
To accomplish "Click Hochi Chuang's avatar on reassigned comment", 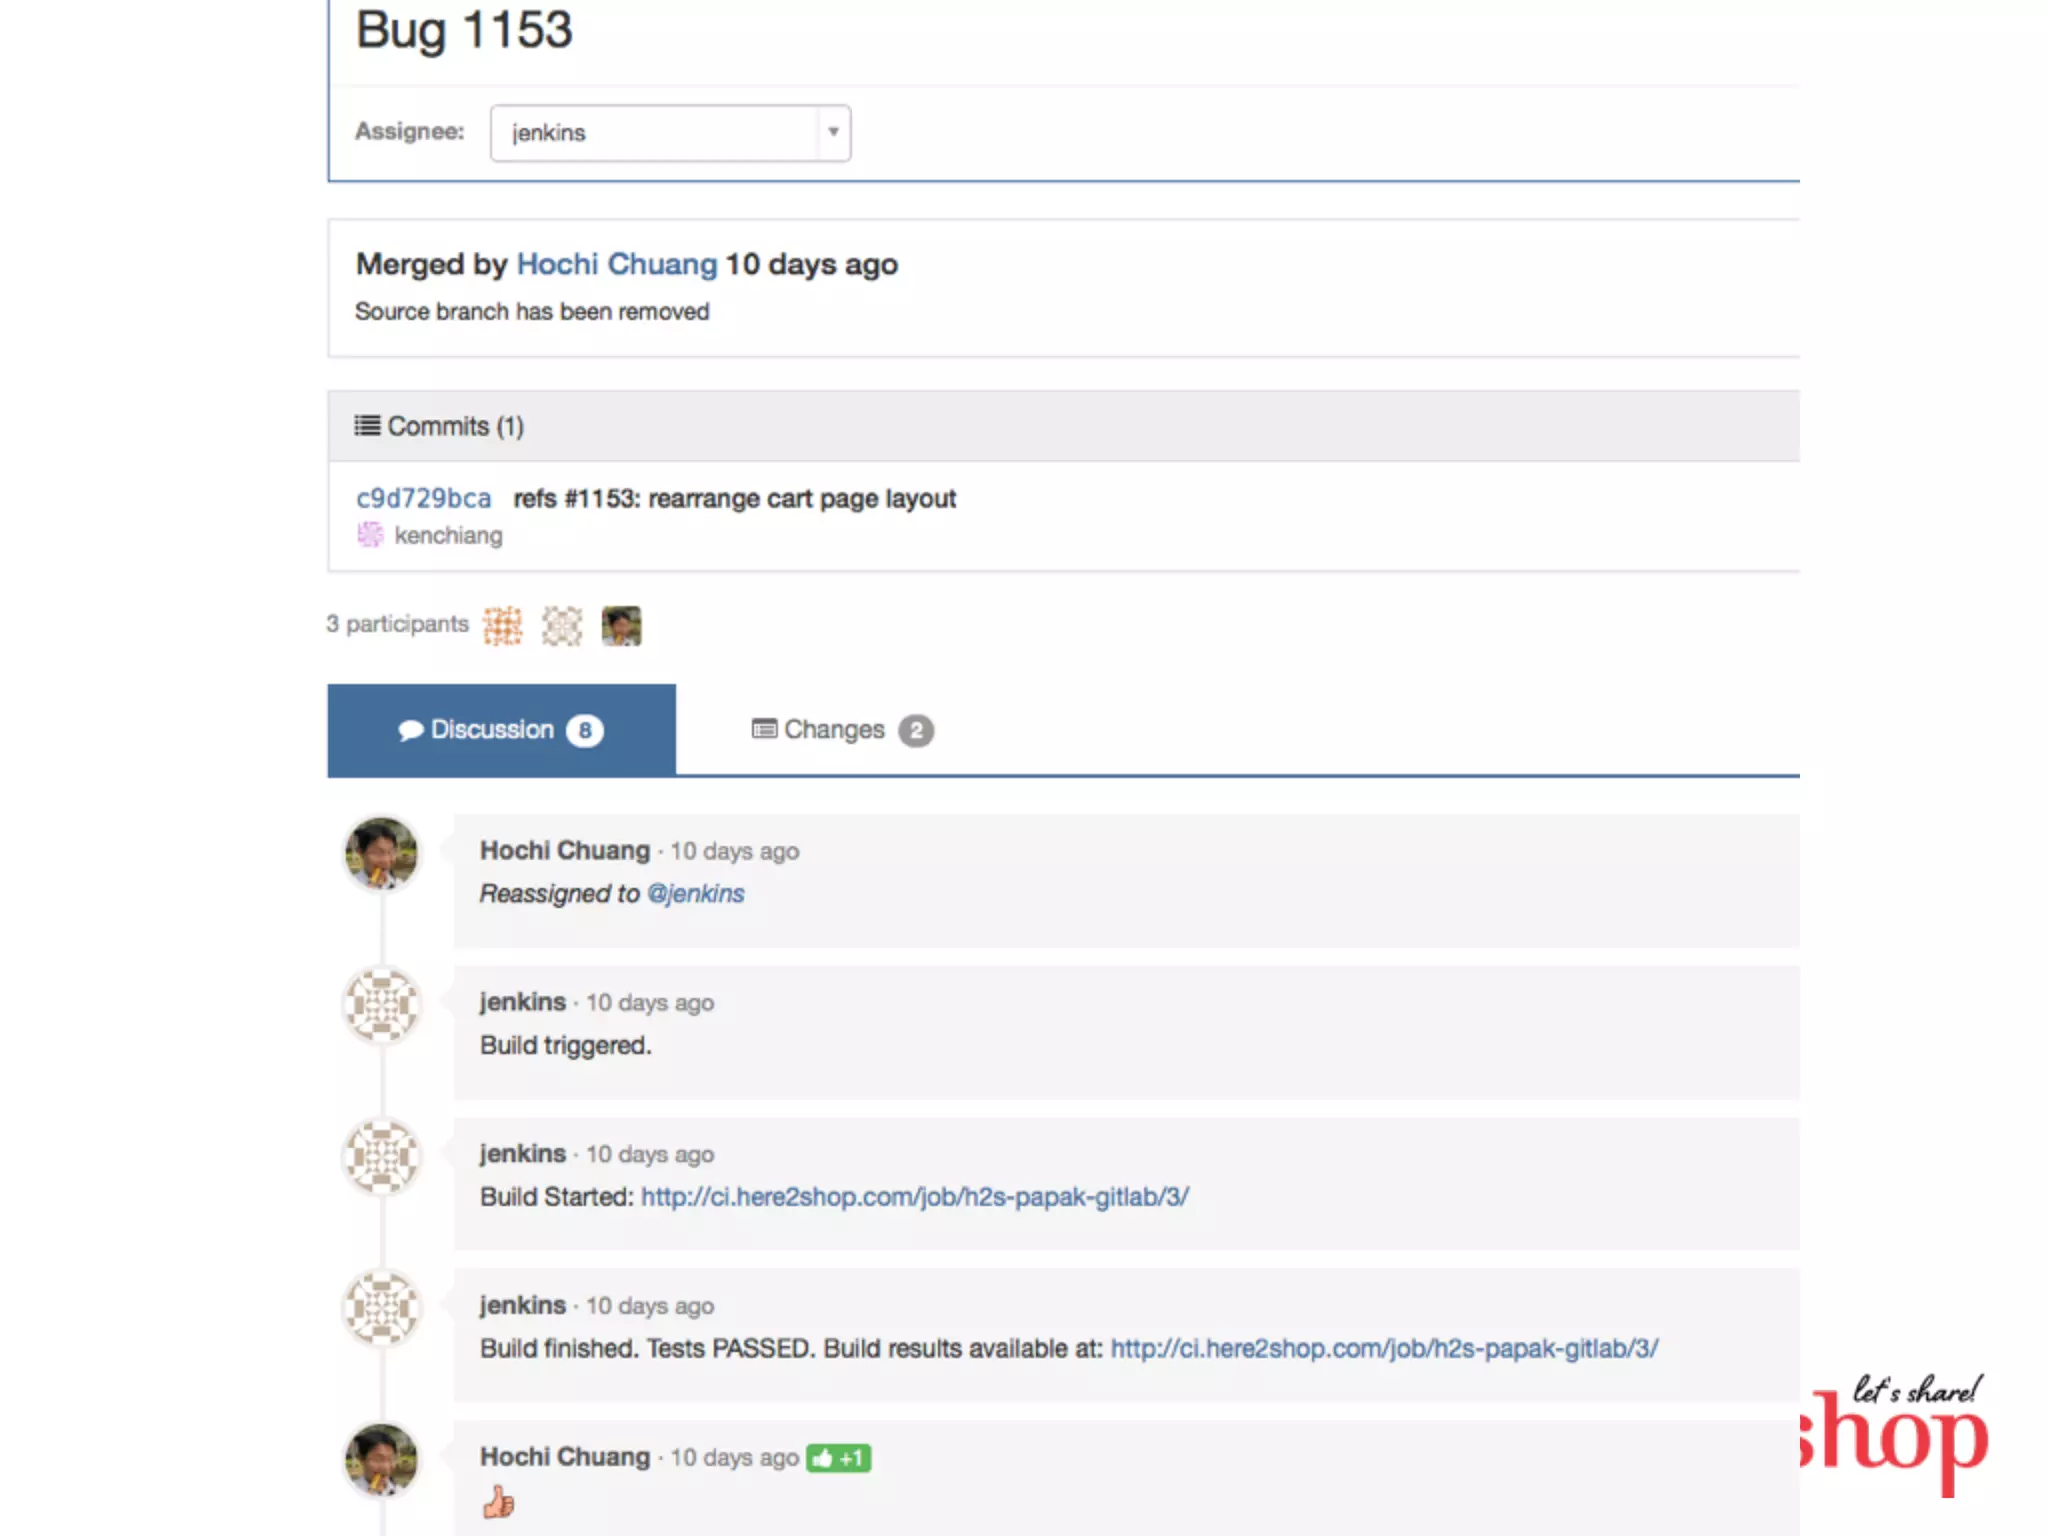I will pyautogui.click(x=381, y=853).
